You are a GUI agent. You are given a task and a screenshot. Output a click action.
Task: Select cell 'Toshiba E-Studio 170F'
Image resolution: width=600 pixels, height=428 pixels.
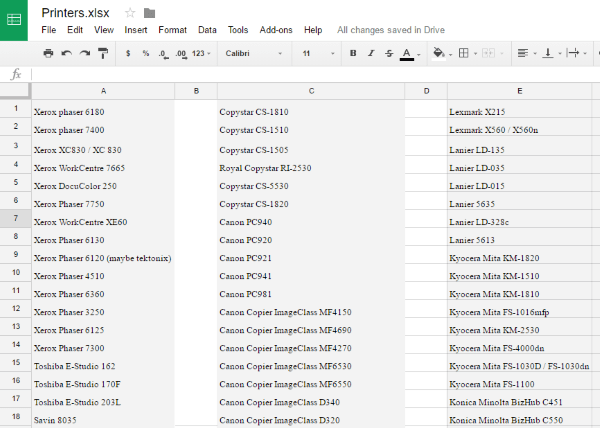103,381
